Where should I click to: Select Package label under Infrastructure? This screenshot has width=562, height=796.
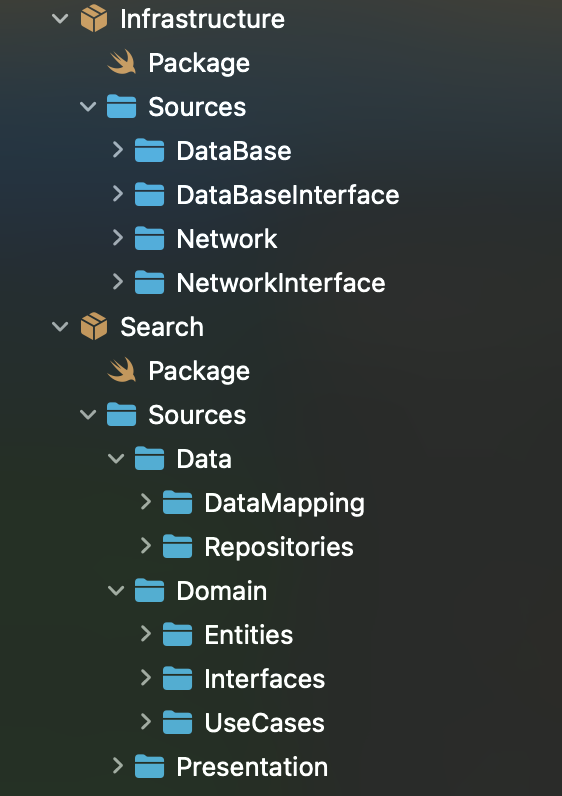[199, 64]
